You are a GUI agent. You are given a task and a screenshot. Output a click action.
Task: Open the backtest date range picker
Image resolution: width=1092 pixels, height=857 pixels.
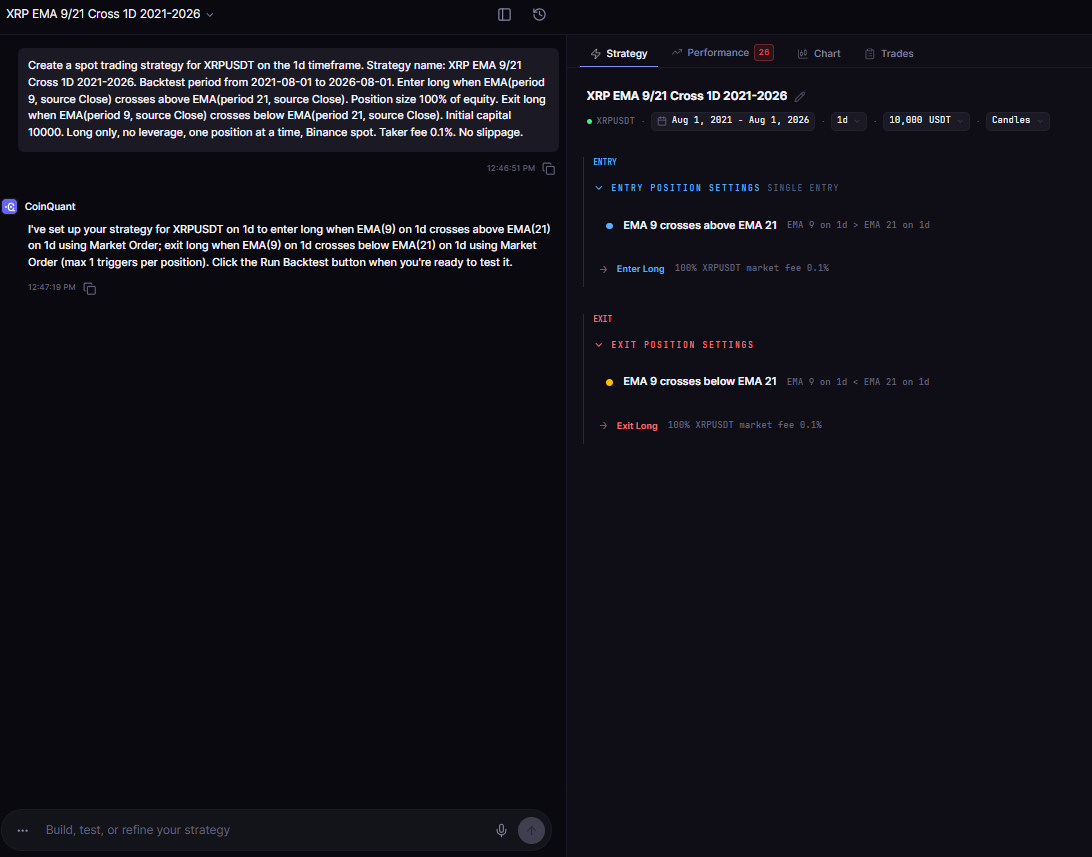pyautogui.click(x=733, y=120)
